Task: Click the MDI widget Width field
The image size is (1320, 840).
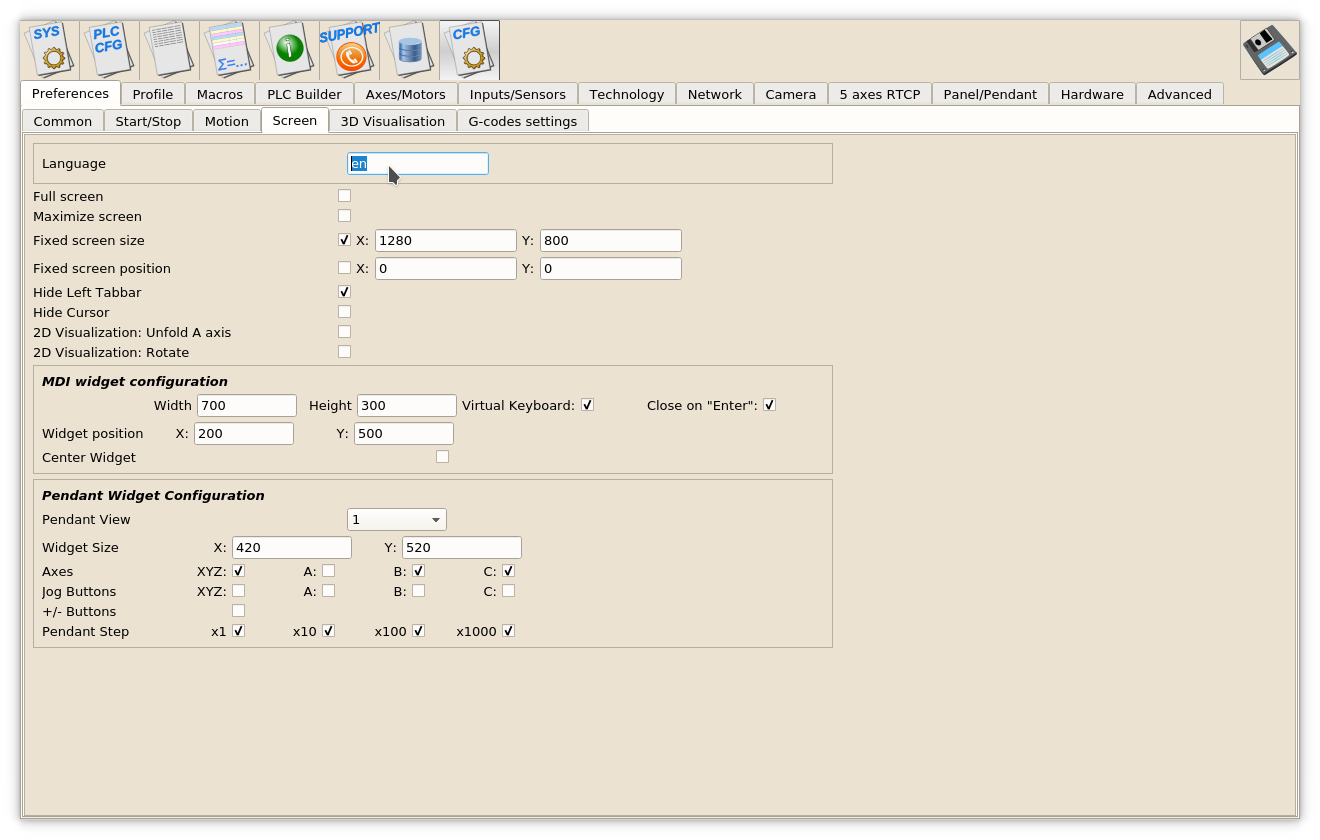Action: click(247, 405)
